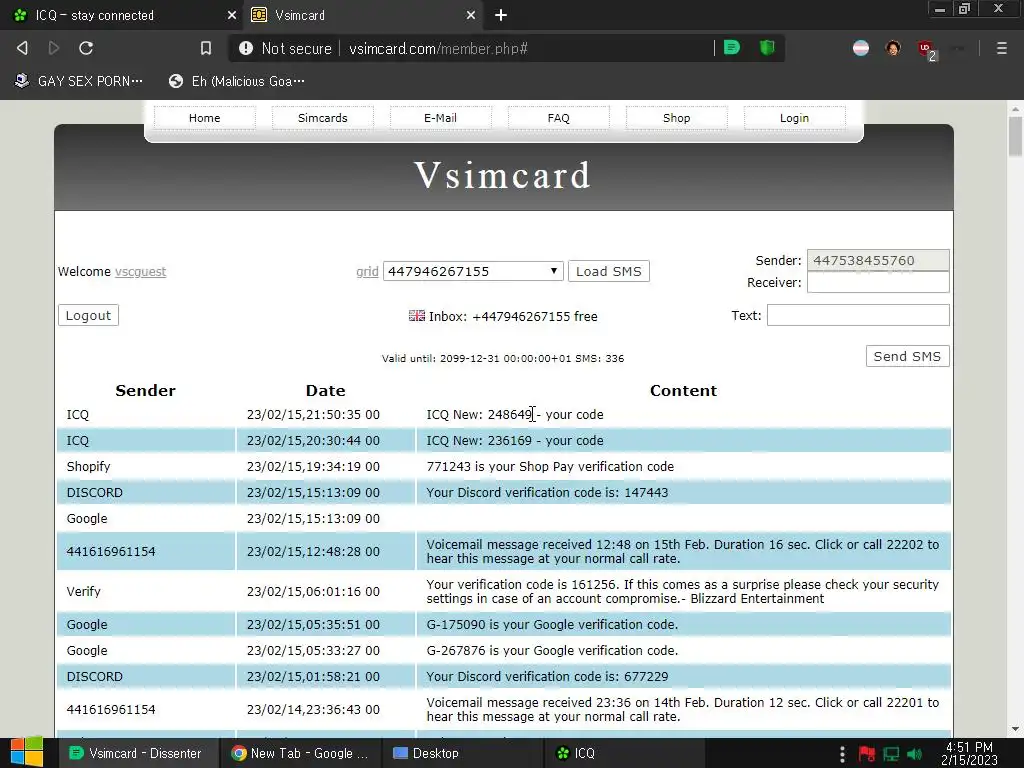Image resolution: width=1024 pixels, height=768 pixels.
Task: Open the Home menu item
Action: (204, 118)
